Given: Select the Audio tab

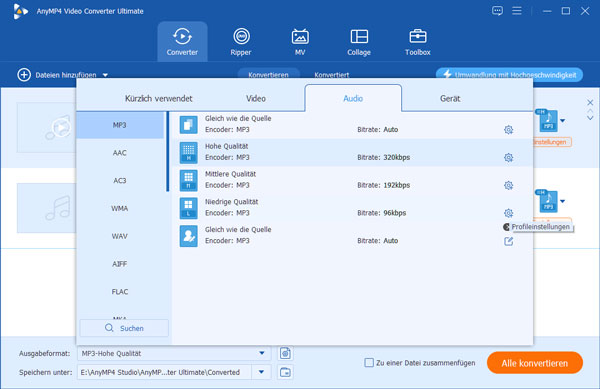Looking at the screenshot, I should [x=353, y=98].
